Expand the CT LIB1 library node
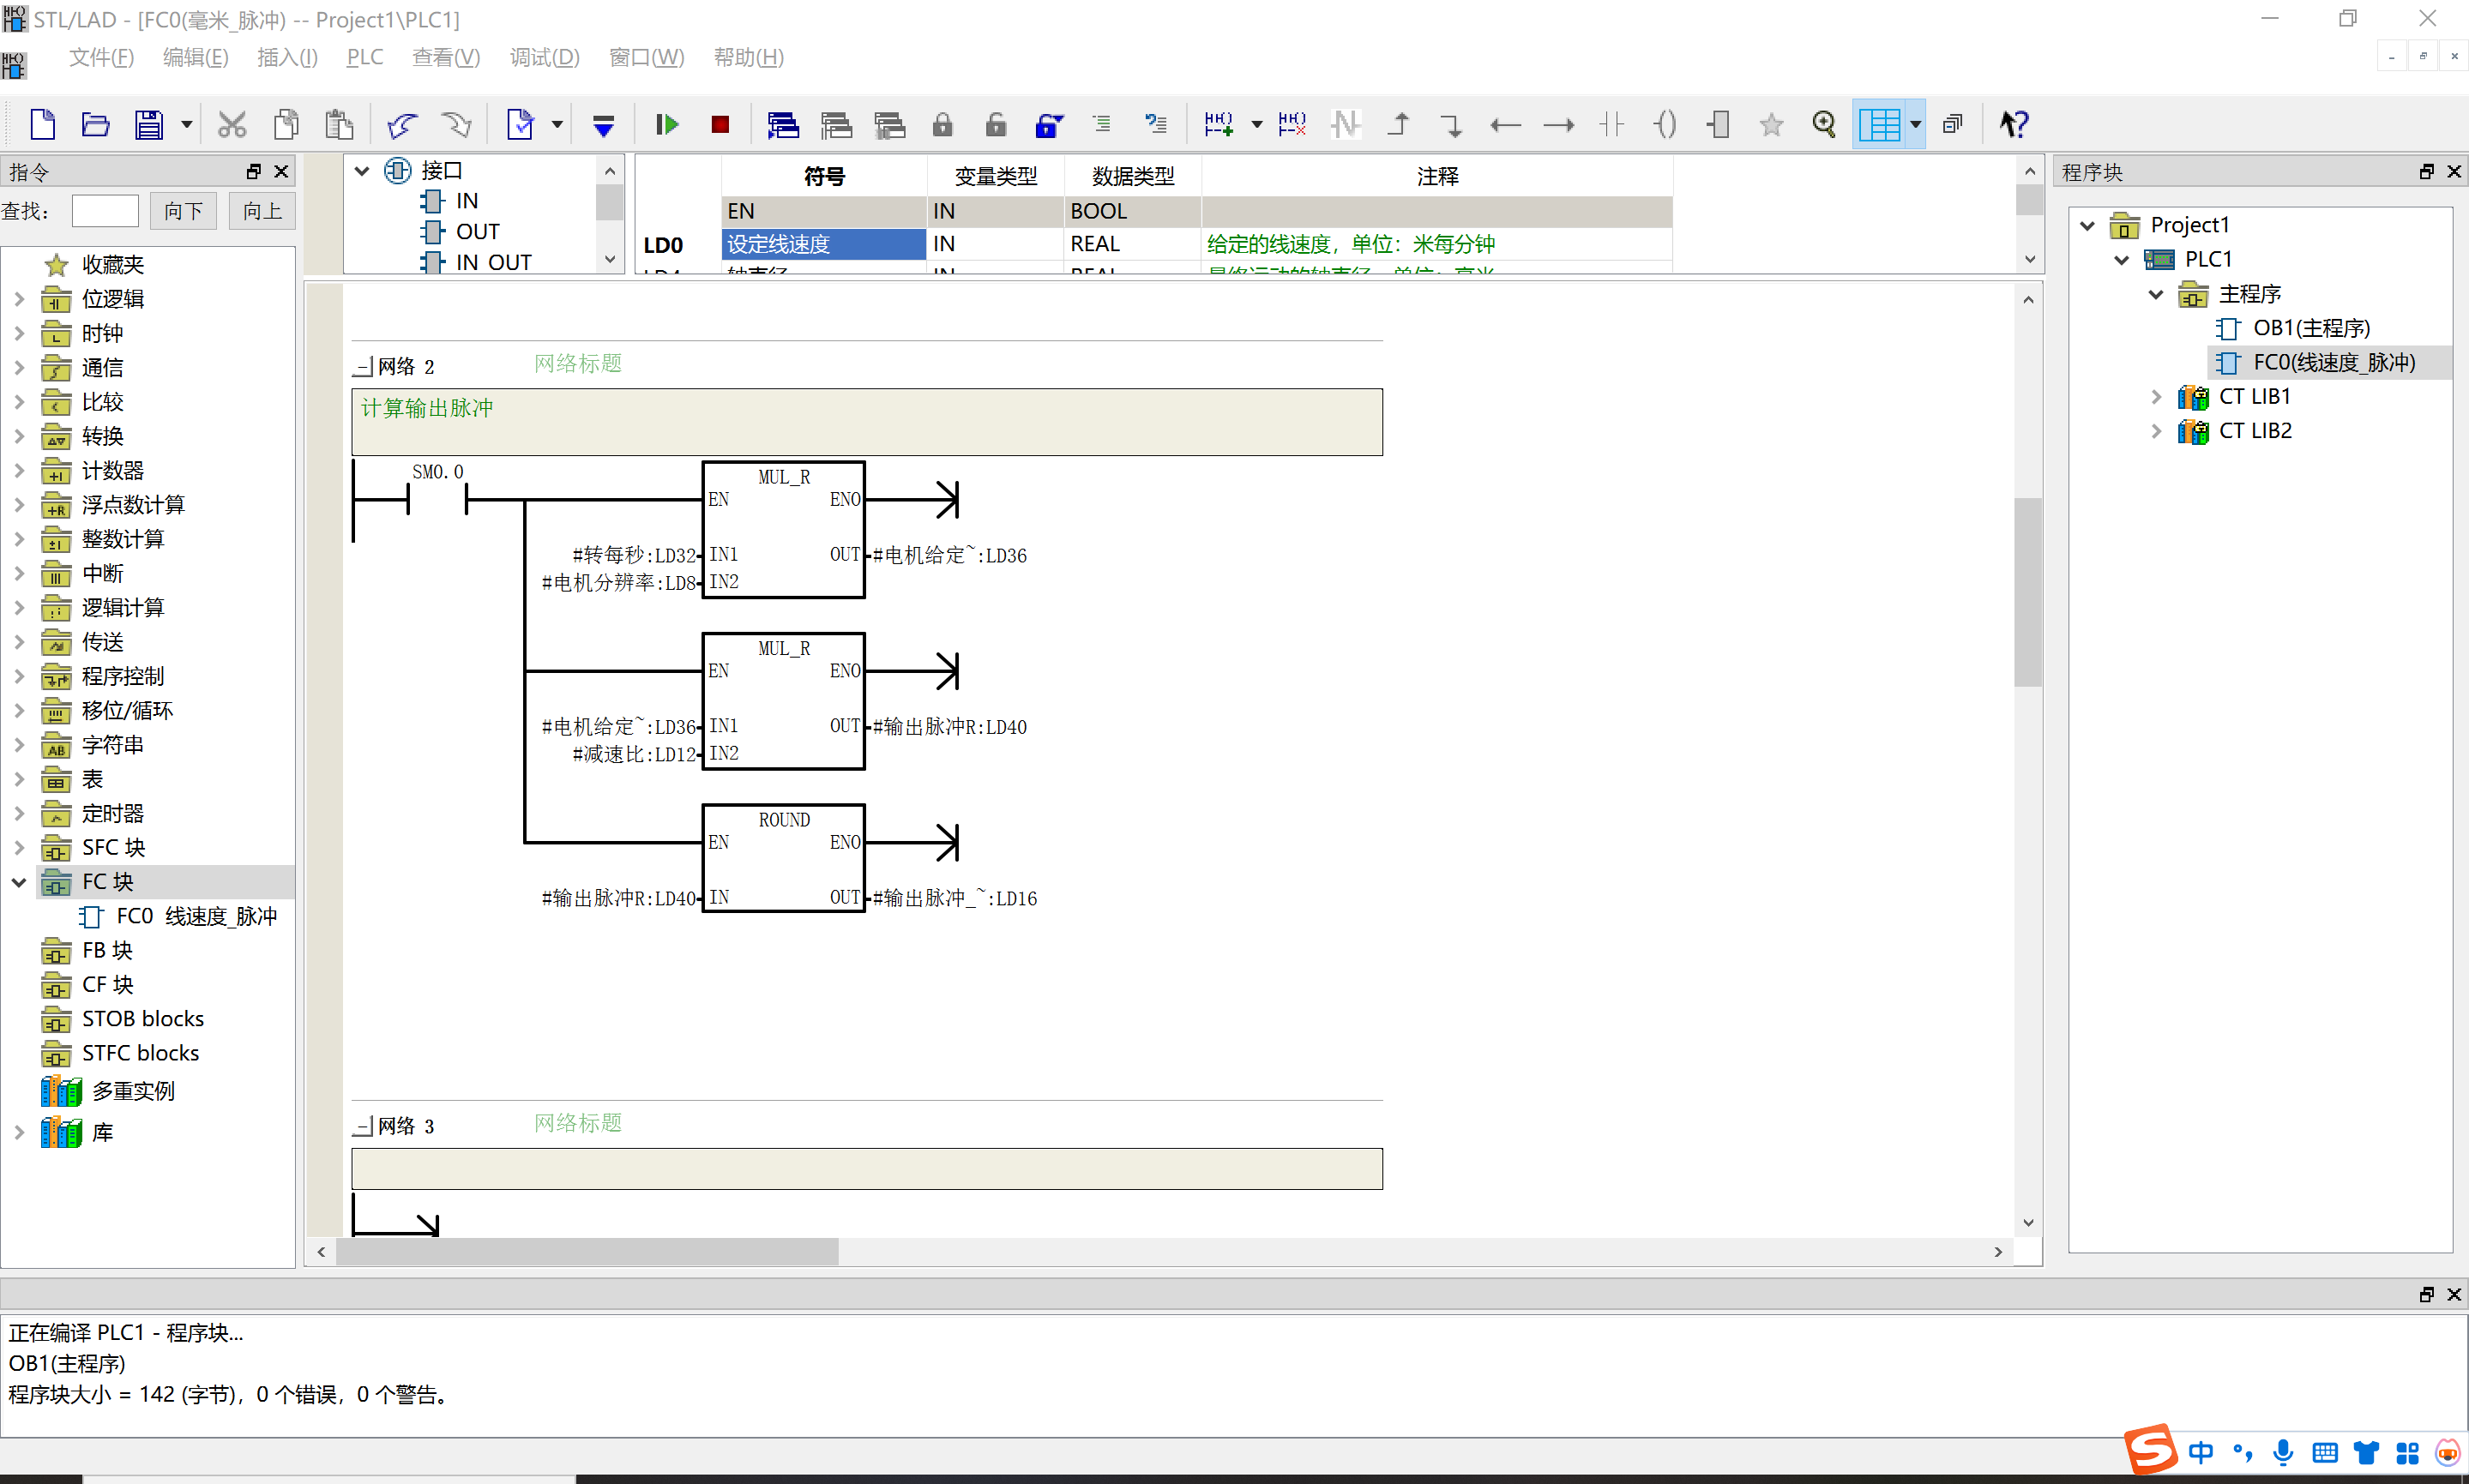Viewport: 2469px width, 1484px height. coord(2156,397)
